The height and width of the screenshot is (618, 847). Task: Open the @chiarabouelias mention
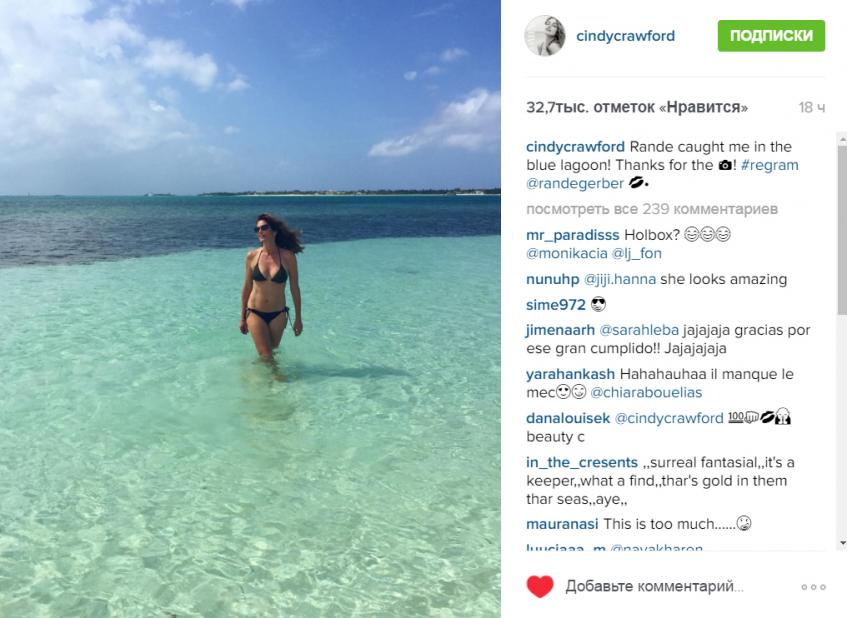pyautogui.click(x=646, y=393)
